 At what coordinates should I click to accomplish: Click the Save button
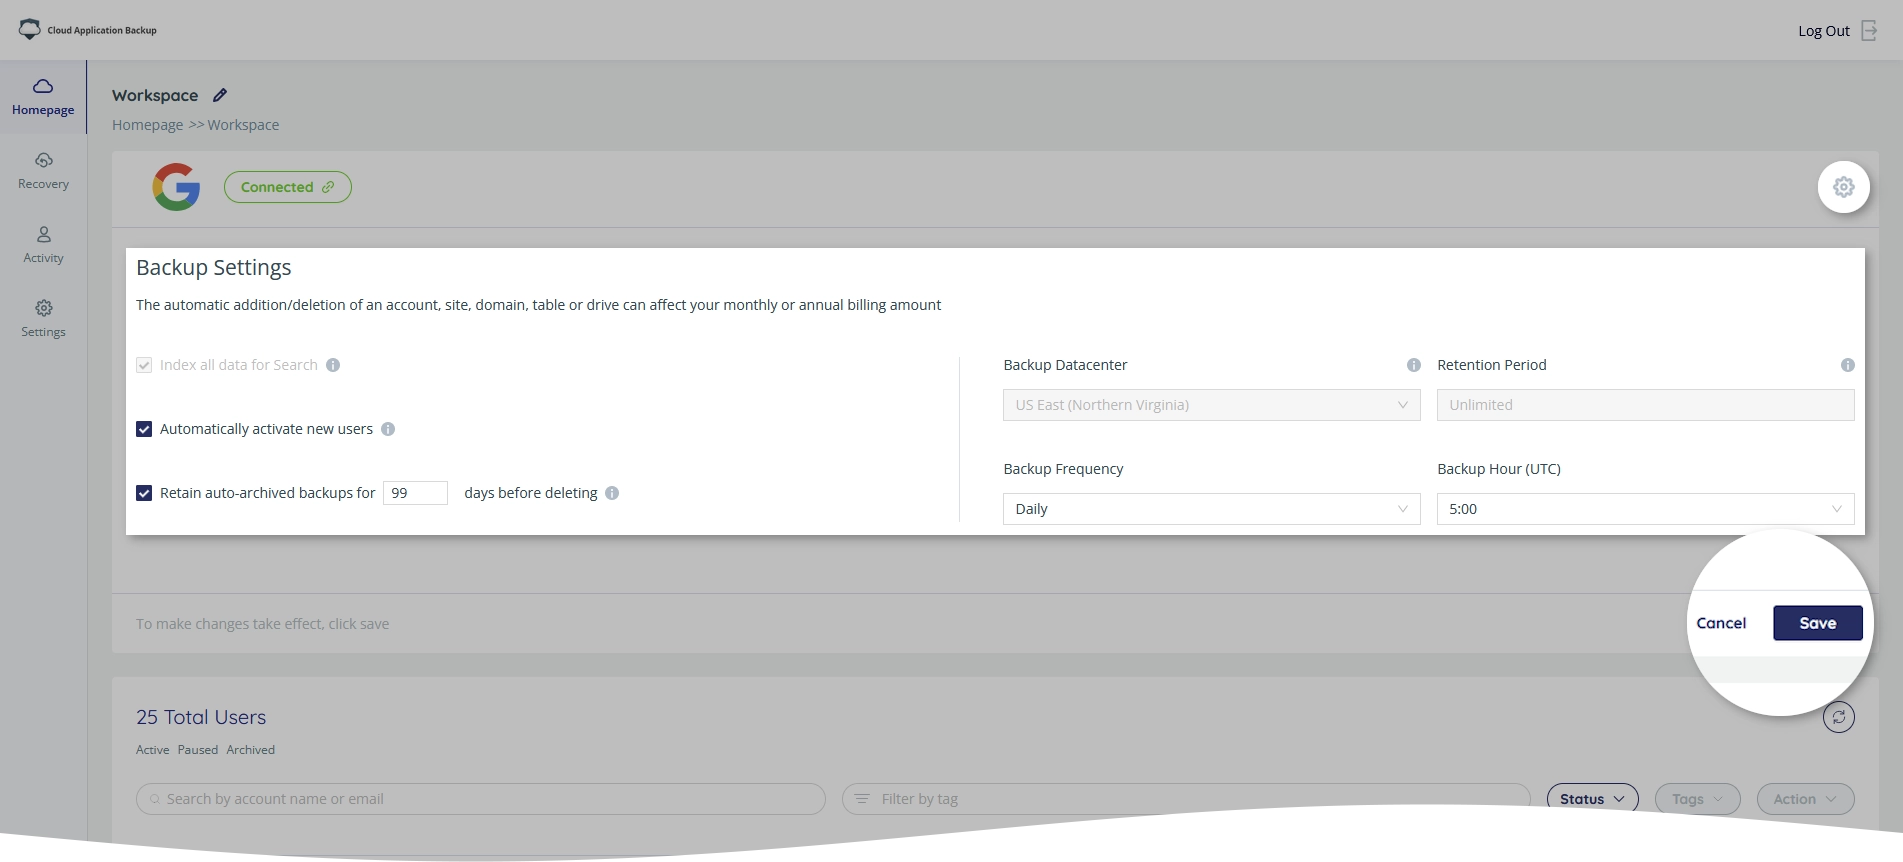pyautogui.click(x=1817, y=623)
